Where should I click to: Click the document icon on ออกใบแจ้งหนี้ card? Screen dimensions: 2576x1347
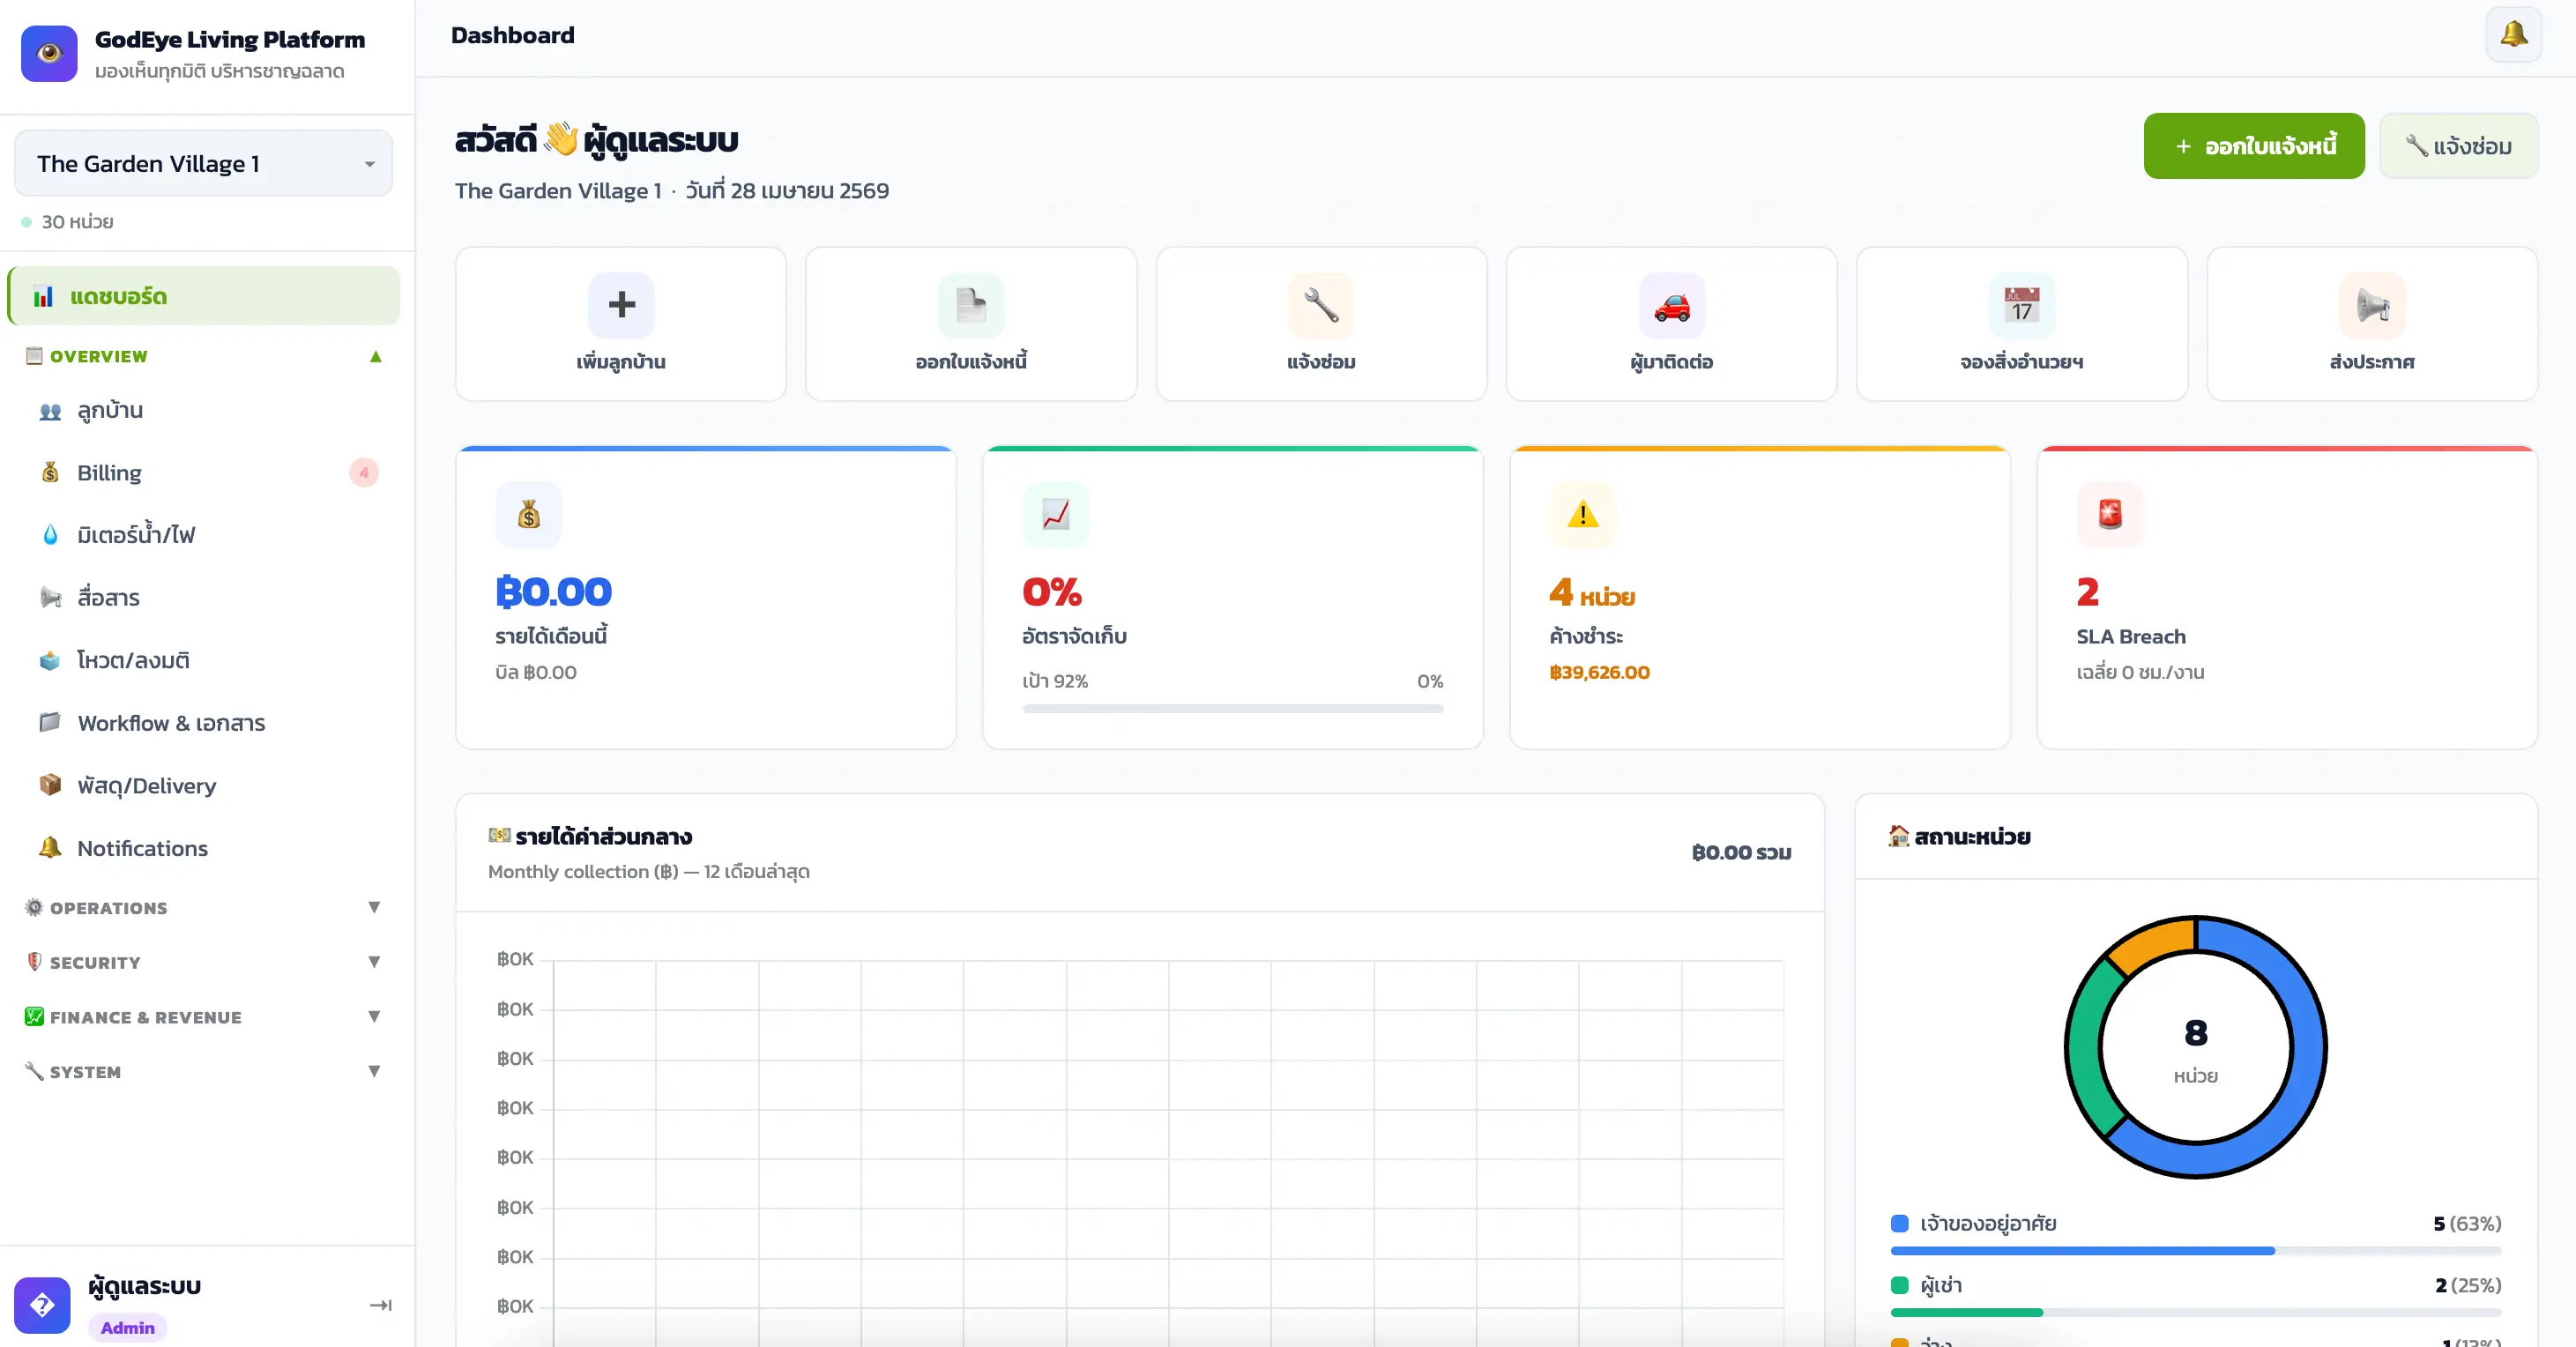pyautogui.click(x=971, y=305)
